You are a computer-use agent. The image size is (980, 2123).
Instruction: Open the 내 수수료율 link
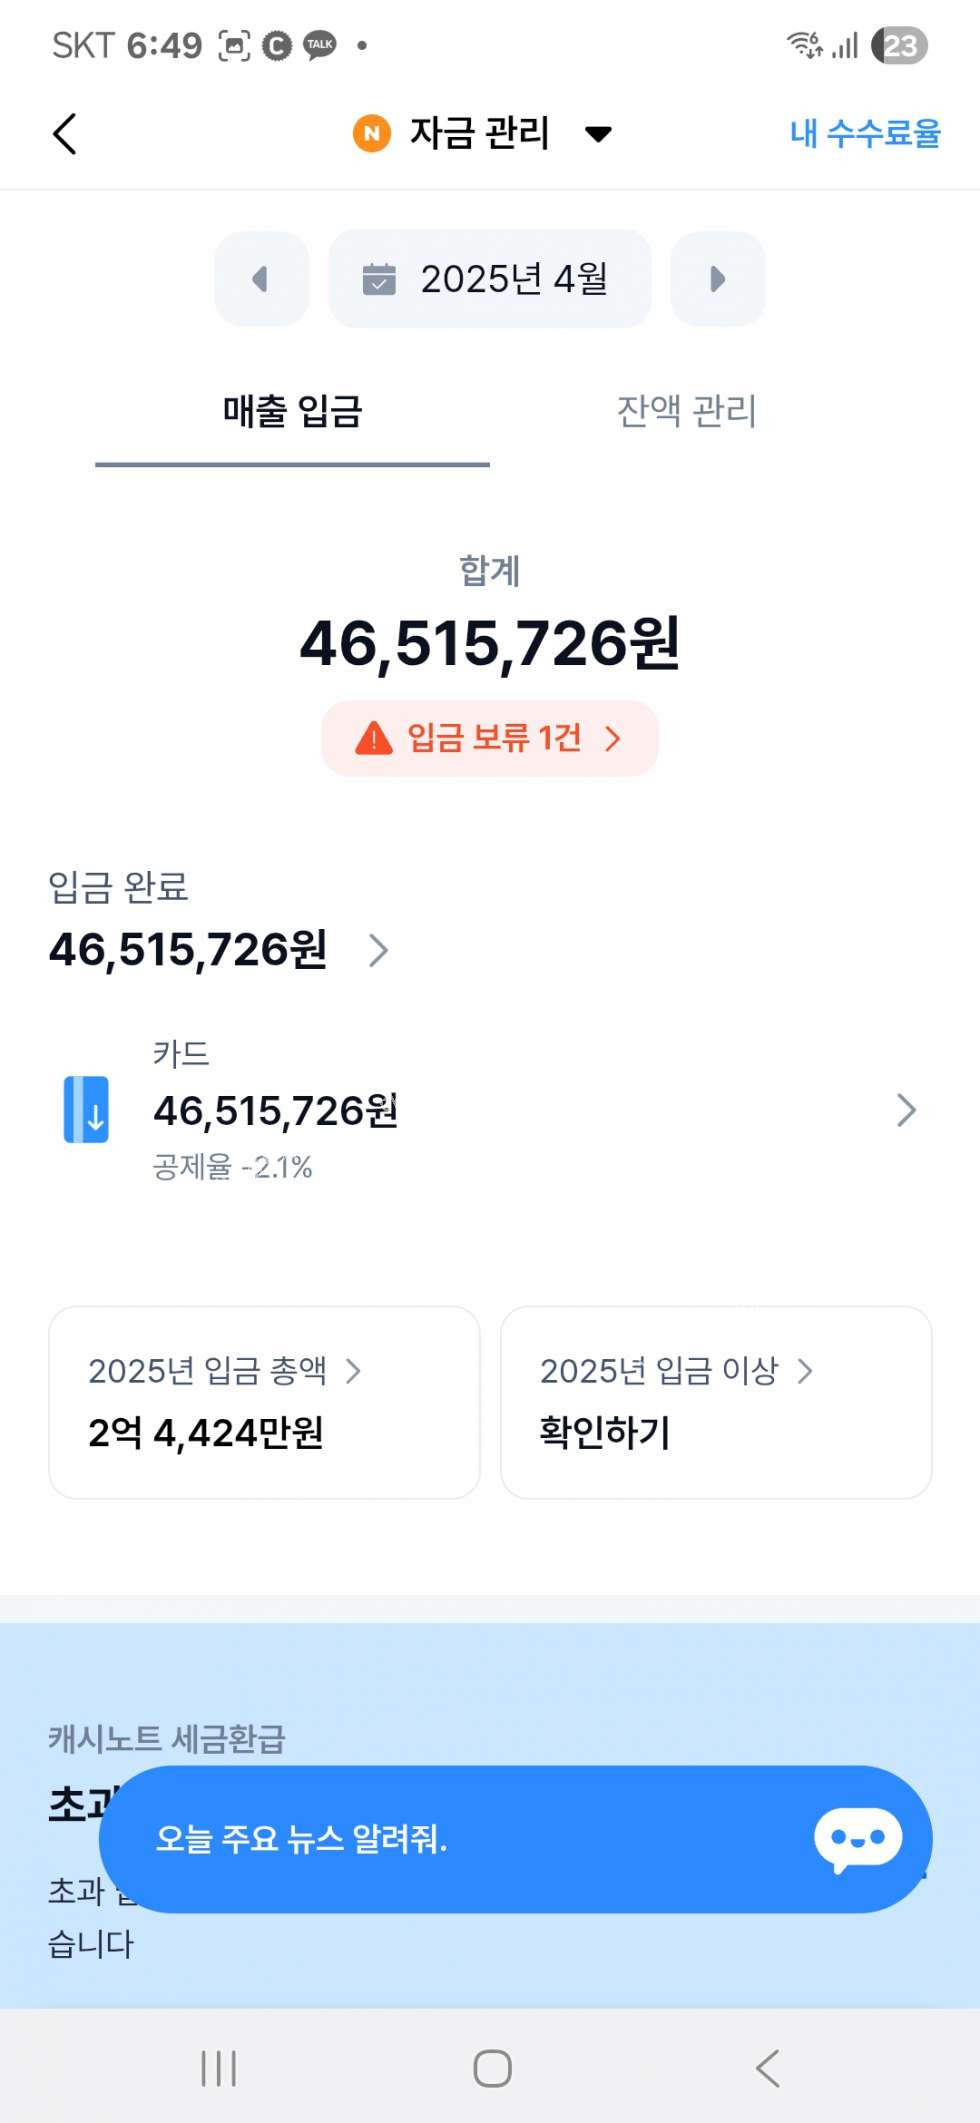[864, 133]
